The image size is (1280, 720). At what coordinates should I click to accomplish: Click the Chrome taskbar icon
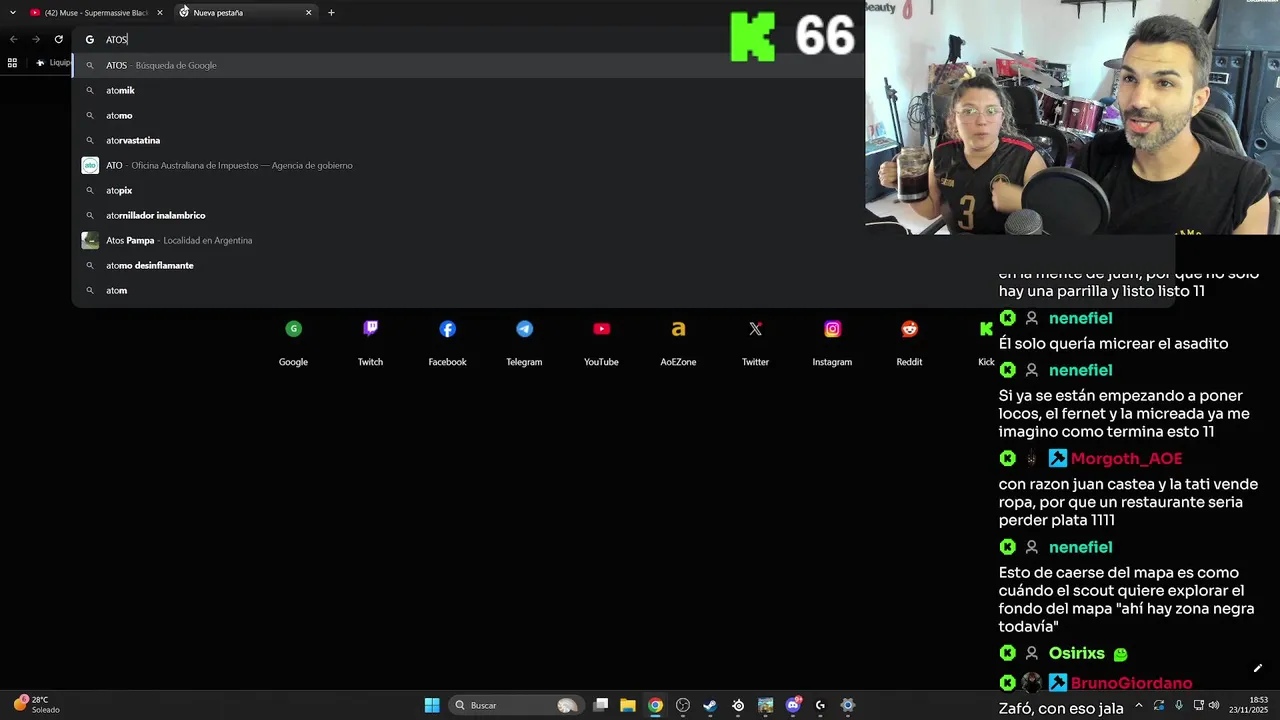tap(655, 705)
